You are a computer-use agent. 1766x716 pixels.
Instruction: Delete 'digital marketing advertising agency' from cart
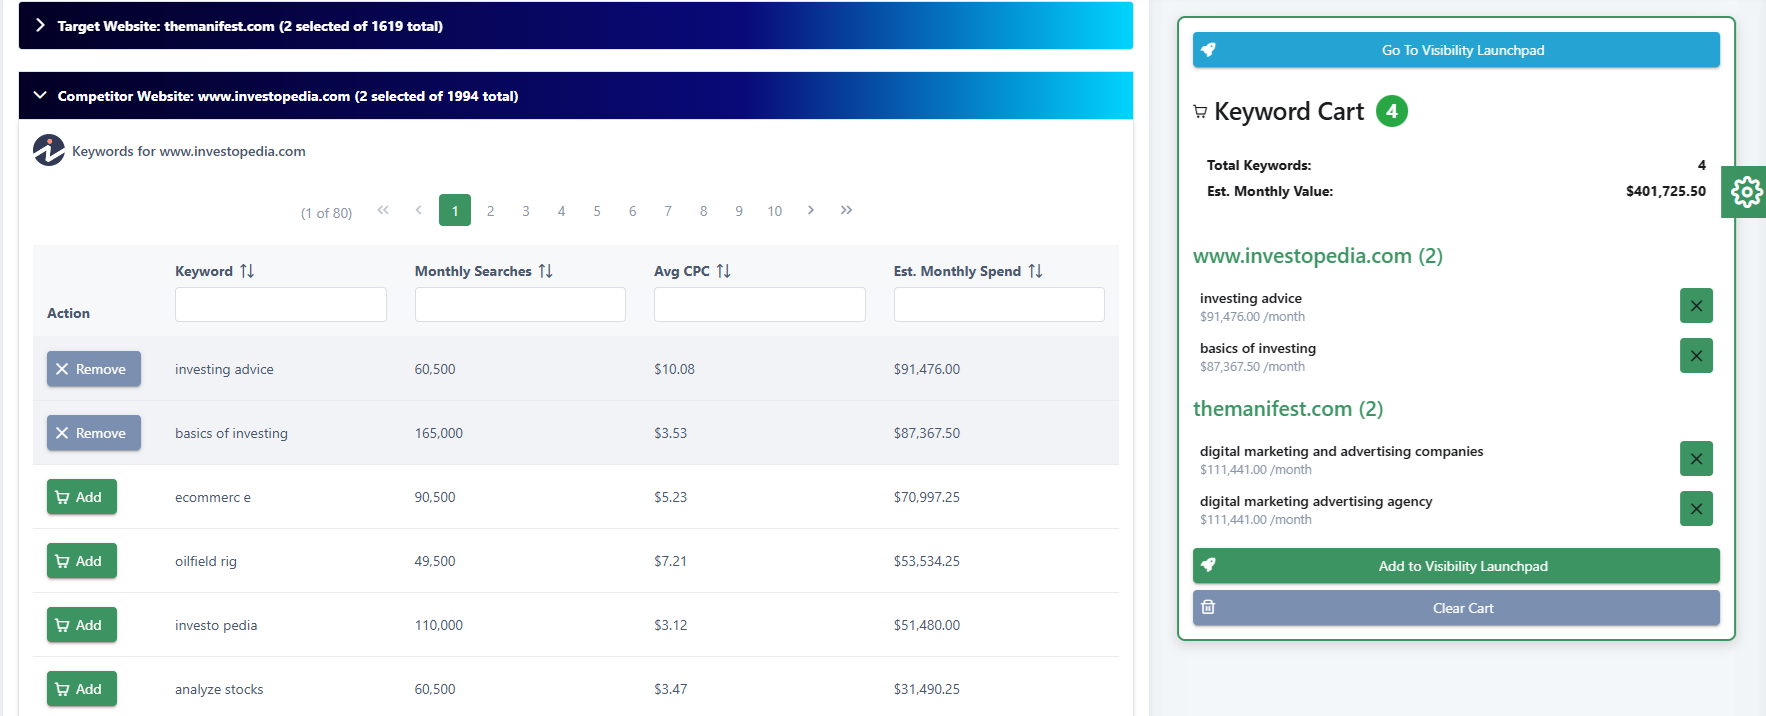[1696, 509]
